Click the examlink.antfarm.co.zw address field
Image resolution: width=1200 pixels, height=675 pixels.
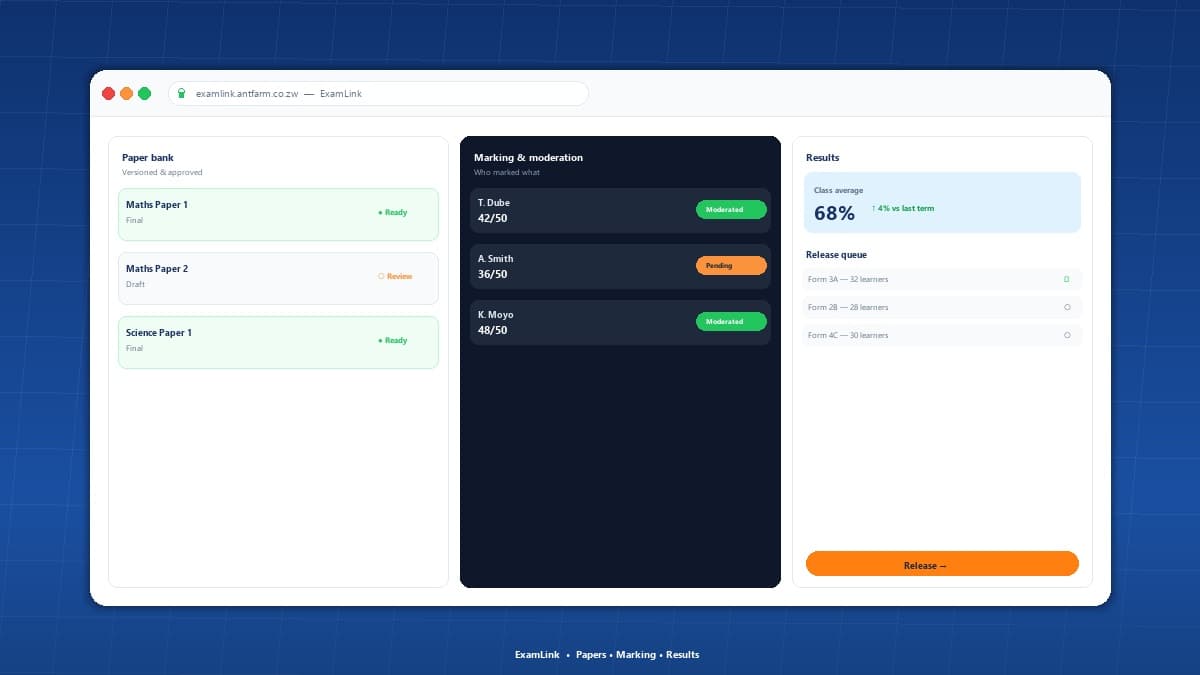point(378,94)
